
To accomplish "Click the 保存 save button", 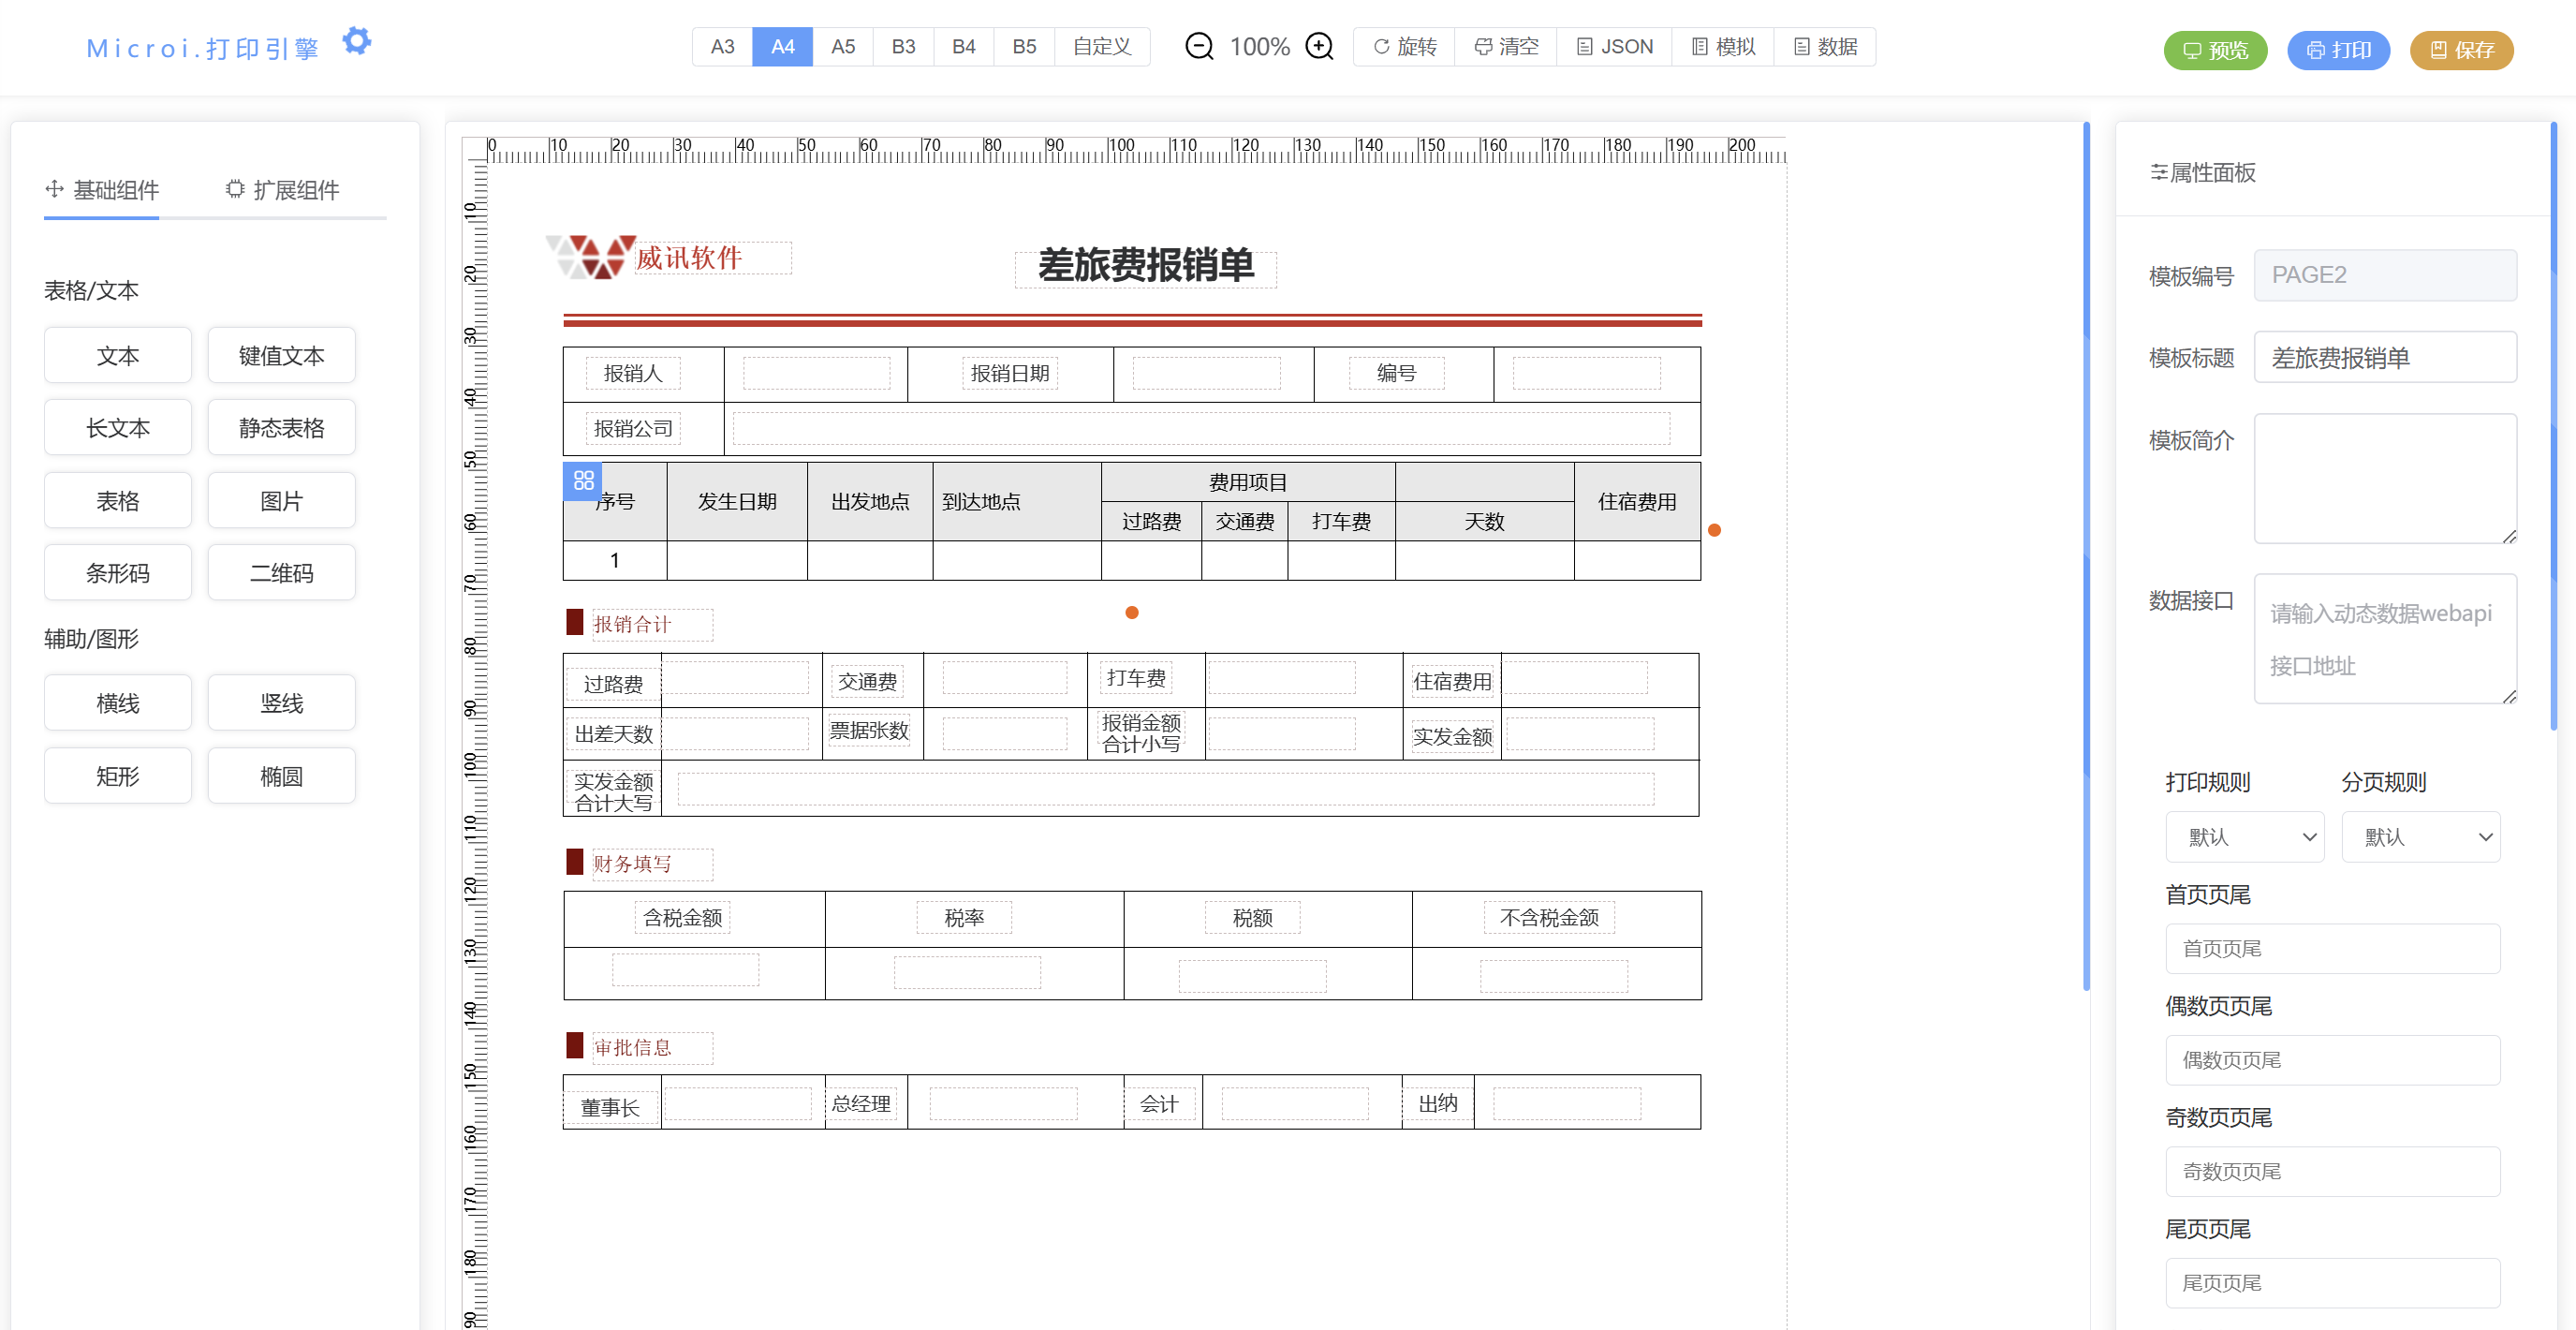I will (2462, 50).
